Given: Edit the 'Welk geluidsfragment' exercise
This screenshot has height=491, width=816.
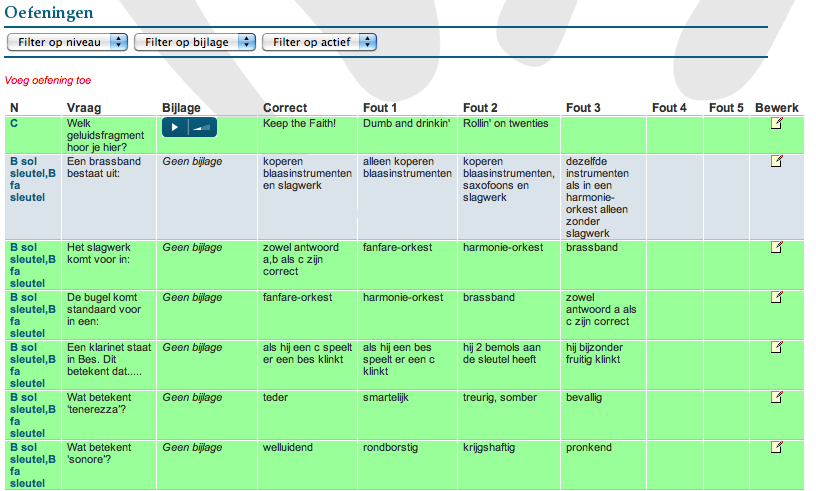Looking at the screenshot, I should [x=776, y=123].
